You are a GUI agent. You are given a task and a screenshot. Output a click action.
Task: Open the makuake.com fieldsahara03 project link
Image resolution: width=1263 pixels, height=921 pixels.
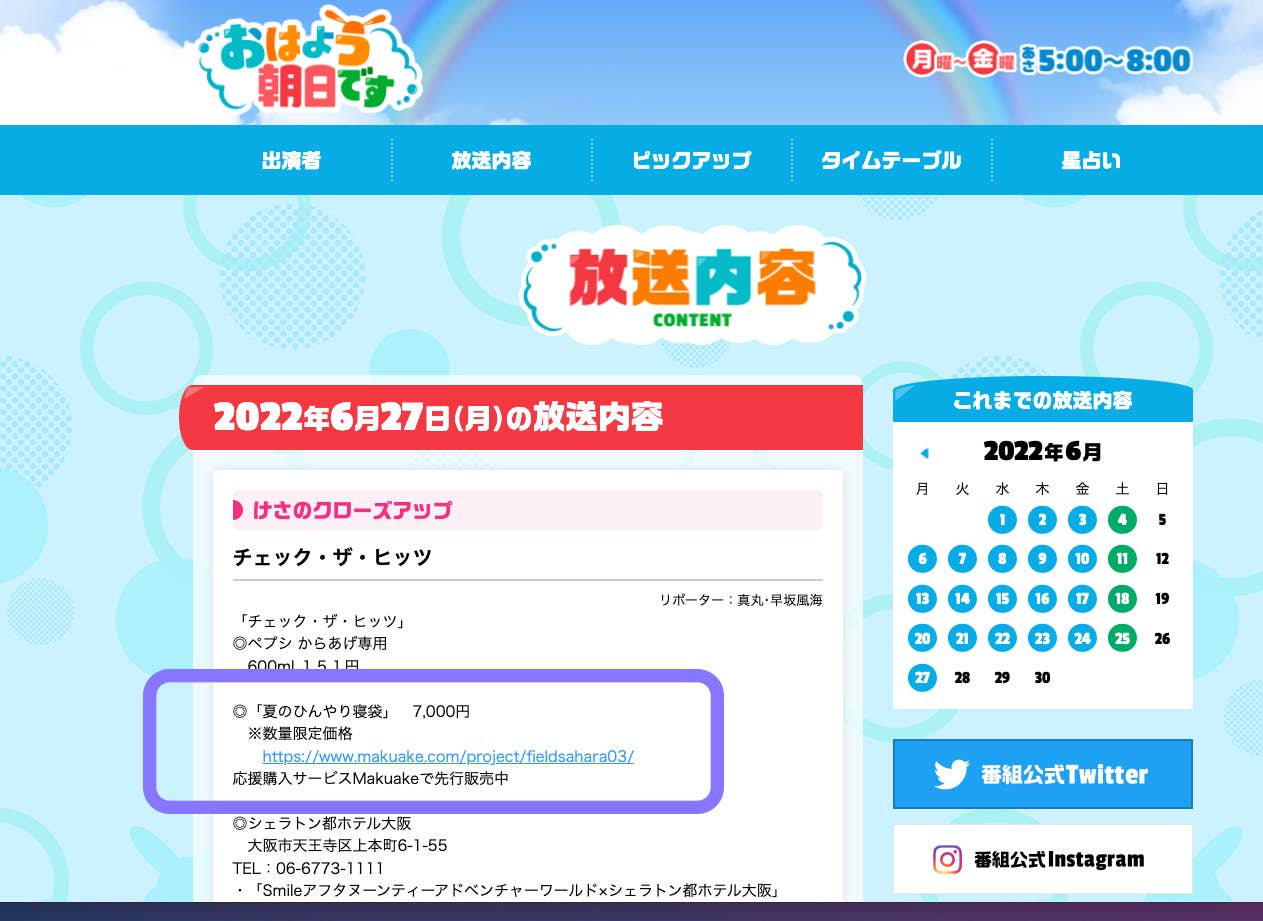pos(448,756)
